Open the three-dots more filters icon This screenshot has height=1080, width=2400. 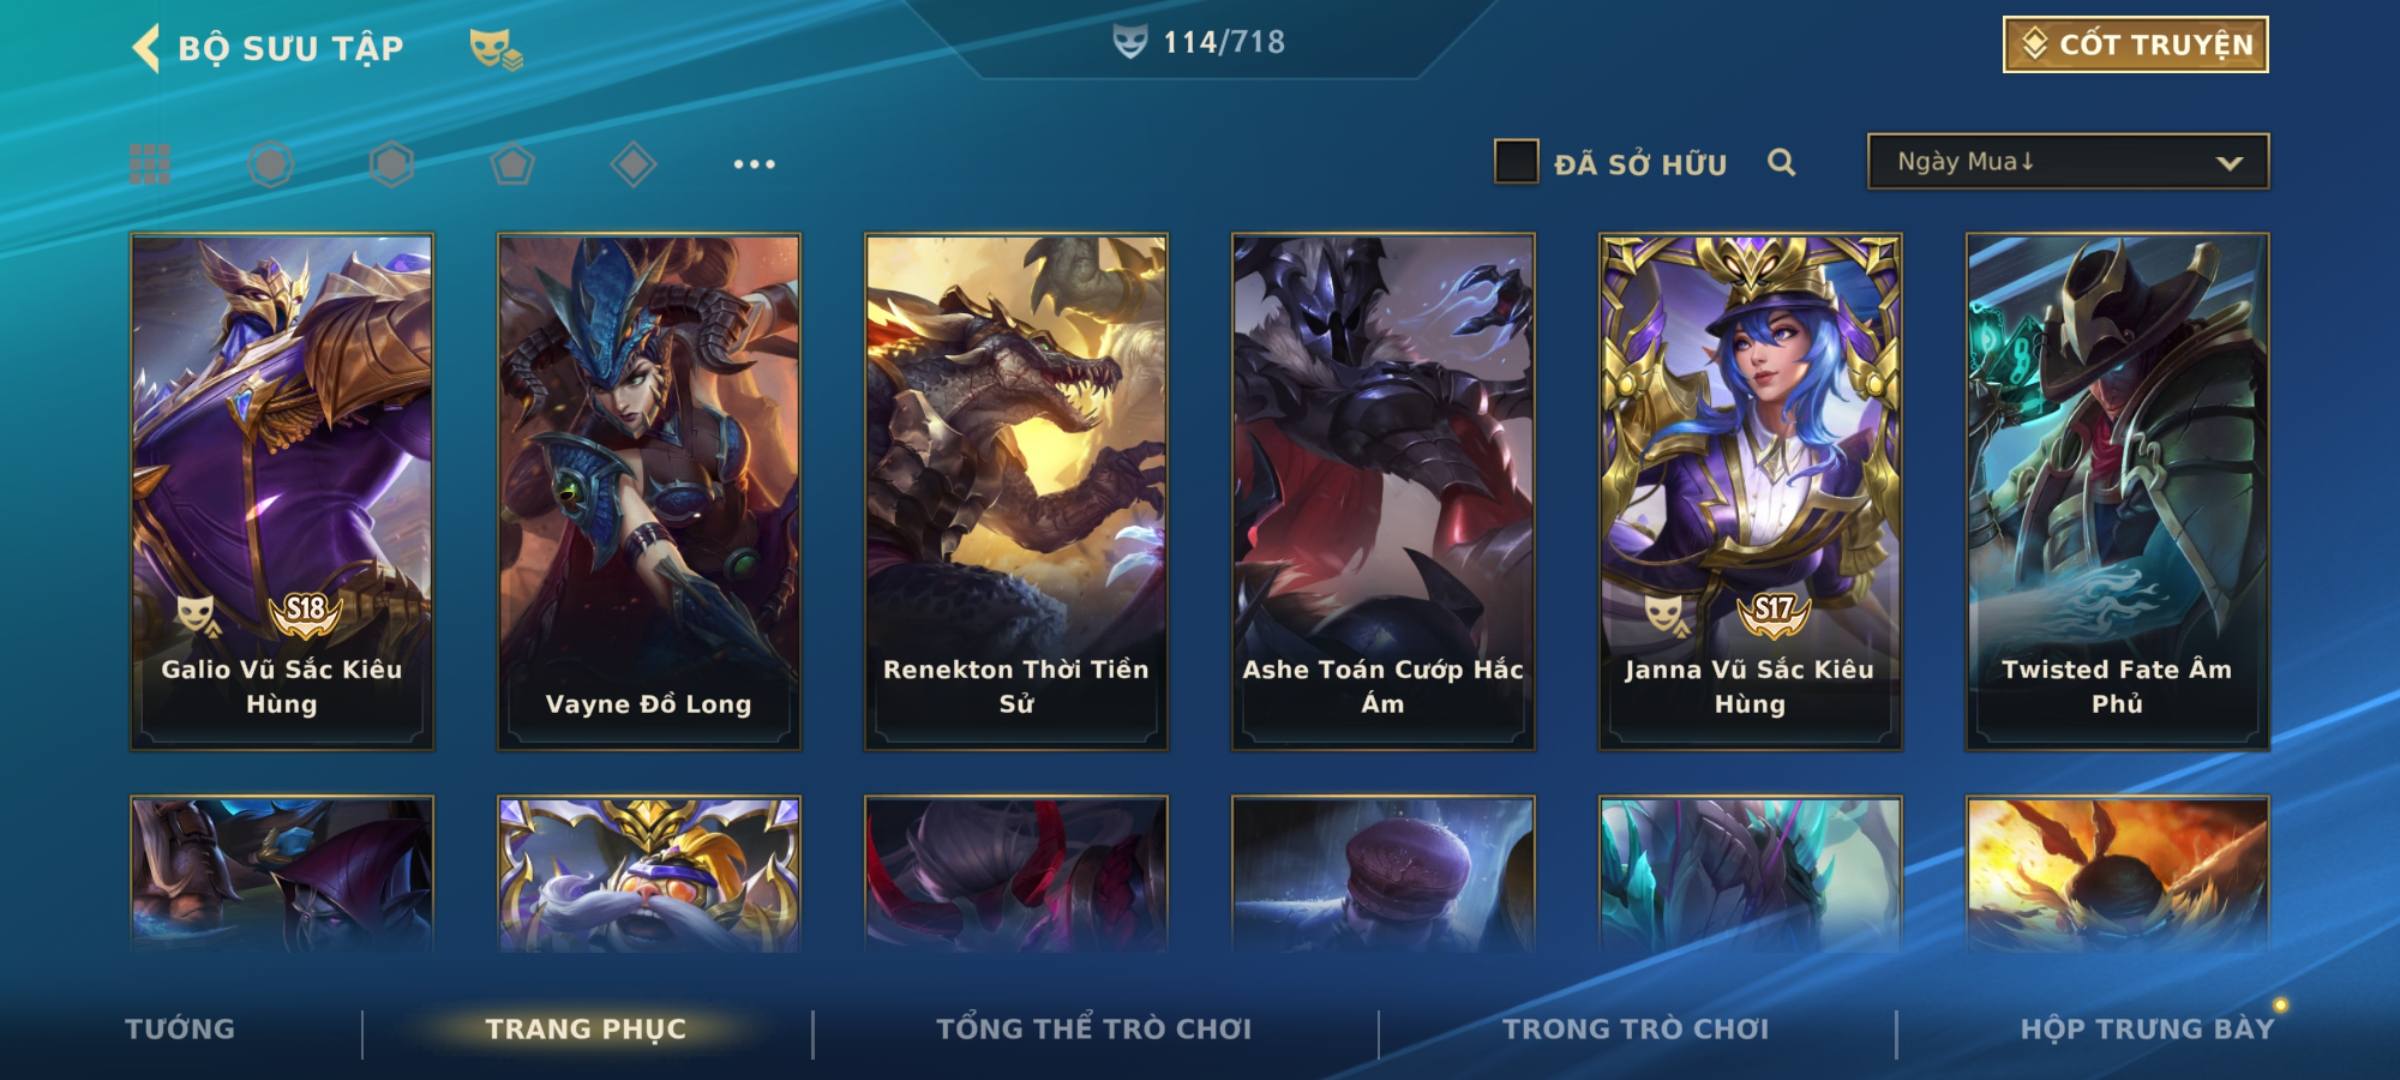754,164
